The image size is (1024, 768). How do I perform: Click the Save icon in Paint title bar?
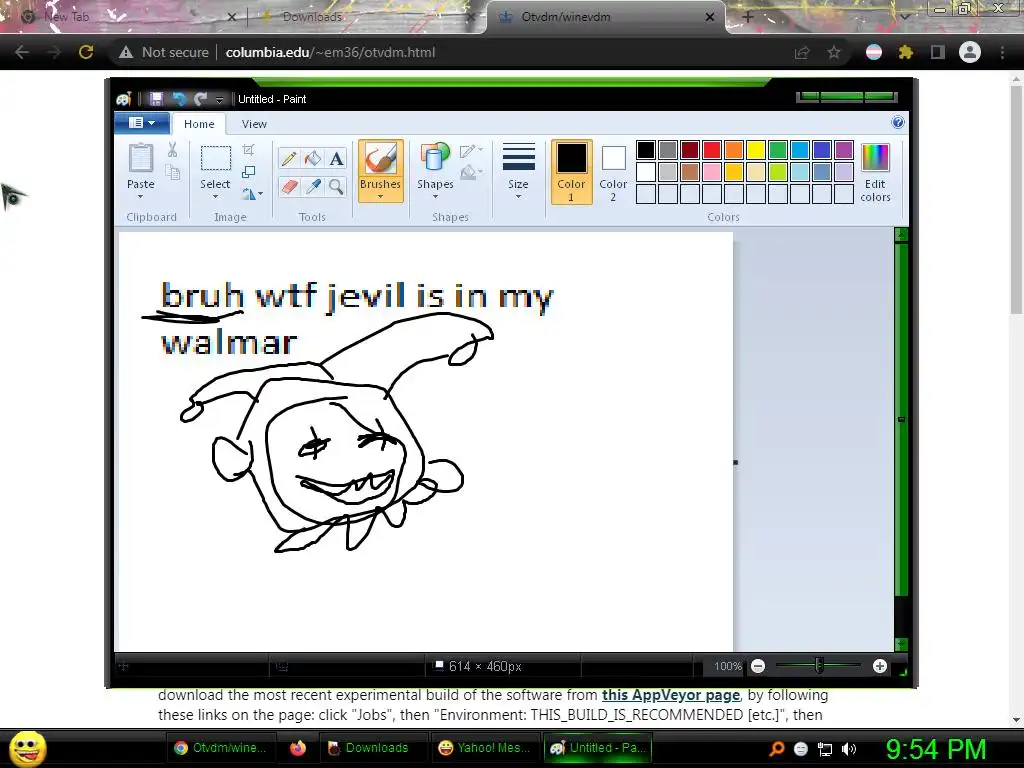(x=156, y=99)
